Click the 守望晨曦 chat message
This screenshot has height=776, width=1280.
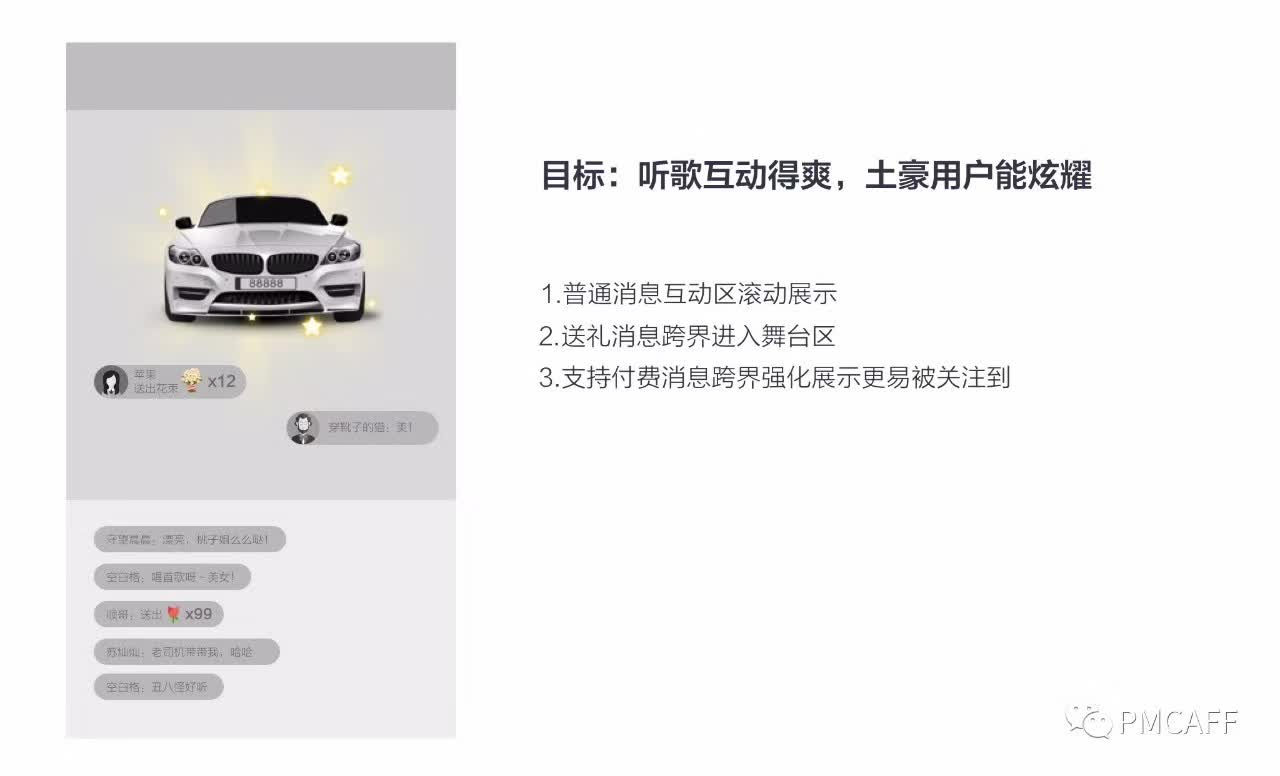(190, 540)
